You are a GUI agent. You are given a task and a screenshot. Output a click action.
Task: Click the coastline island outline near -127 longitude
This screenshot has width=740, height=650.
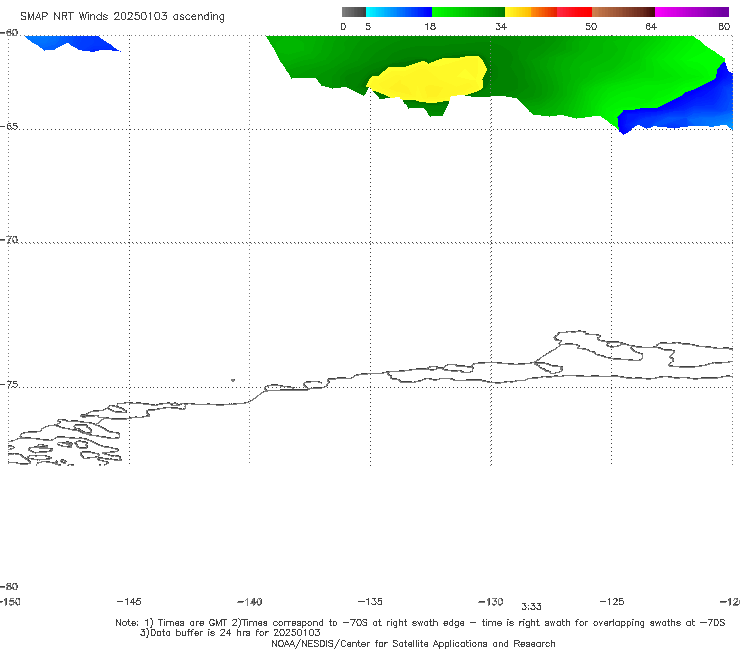(598, 345)
